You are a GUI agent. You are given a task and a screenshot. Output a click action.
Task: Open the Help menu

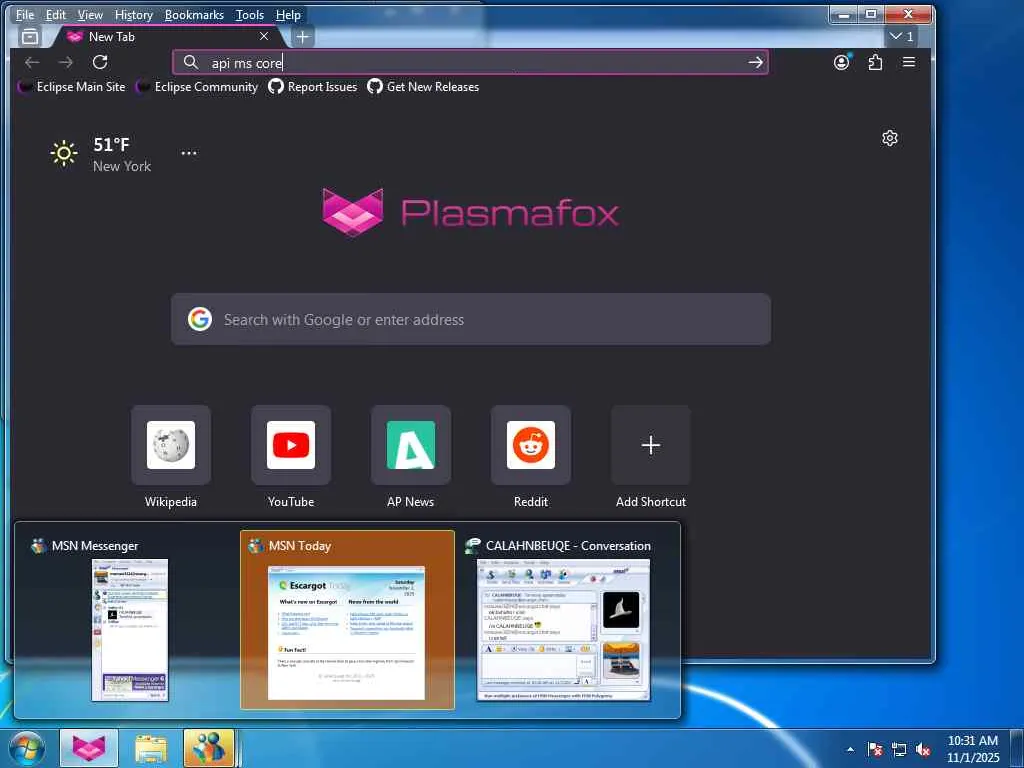[x=288, y=14]
